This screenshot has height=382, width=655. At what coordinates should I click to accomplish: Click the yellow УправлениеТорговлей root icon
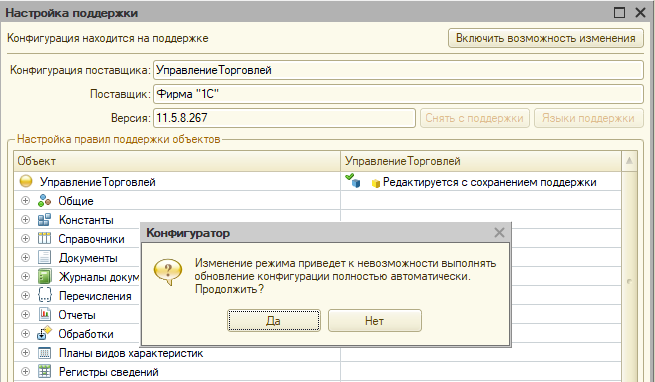(26, 181)
